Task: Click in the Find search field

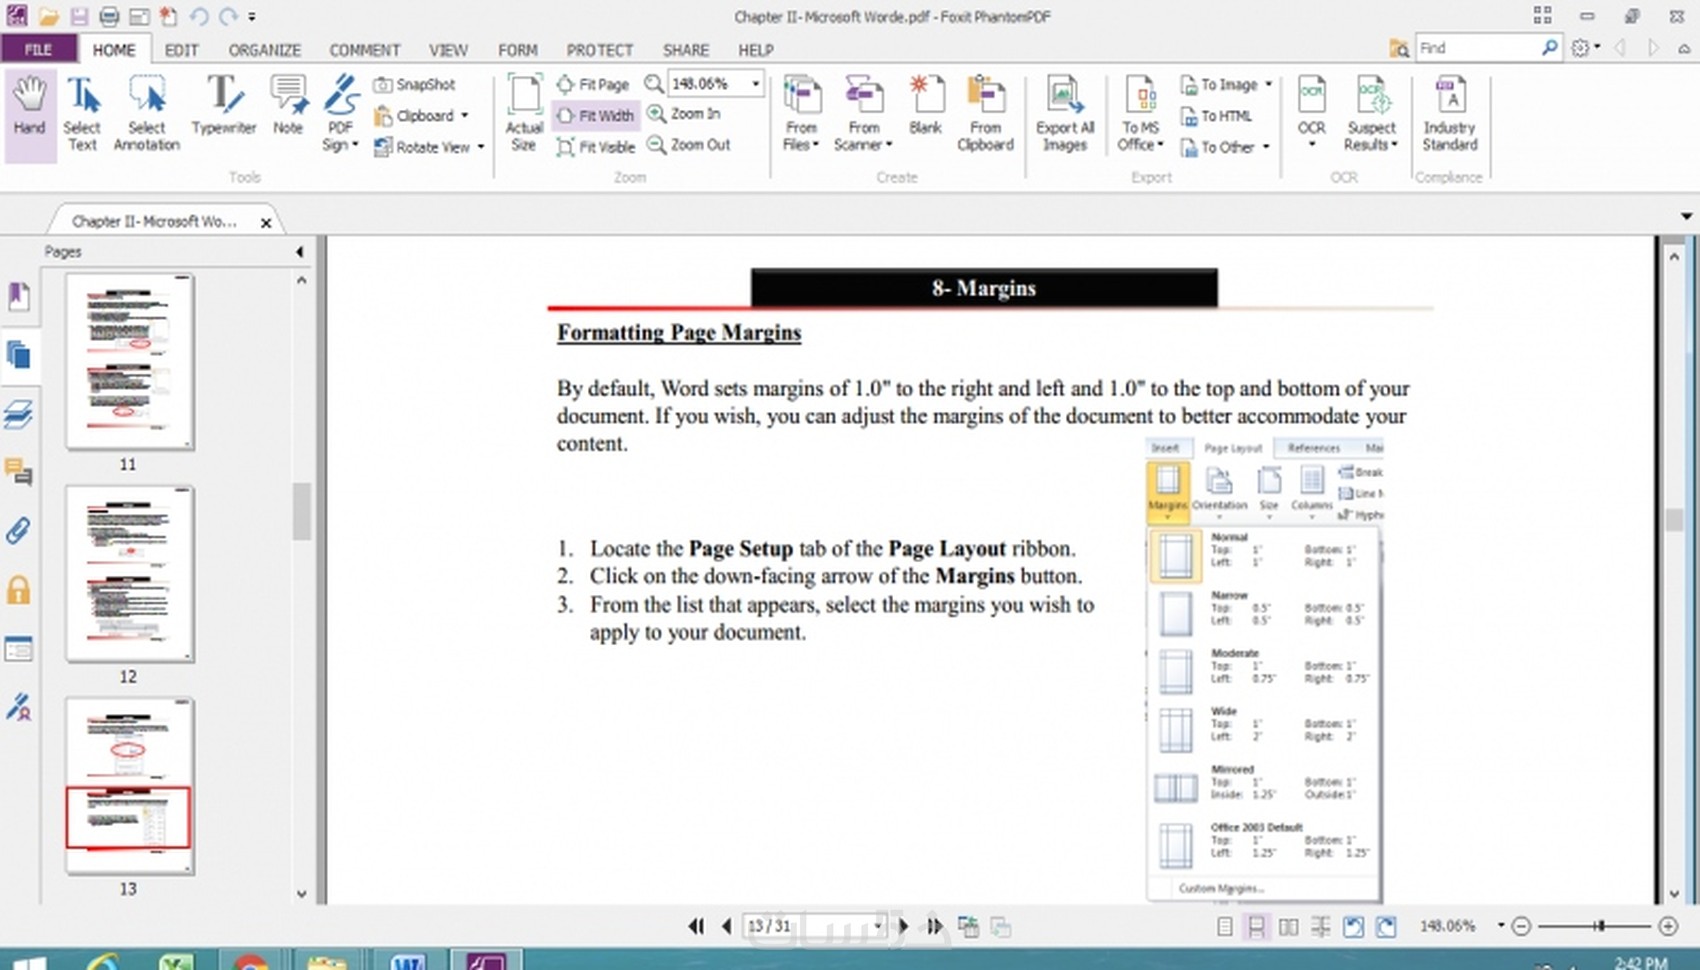Action: (x=1477, y=47)
